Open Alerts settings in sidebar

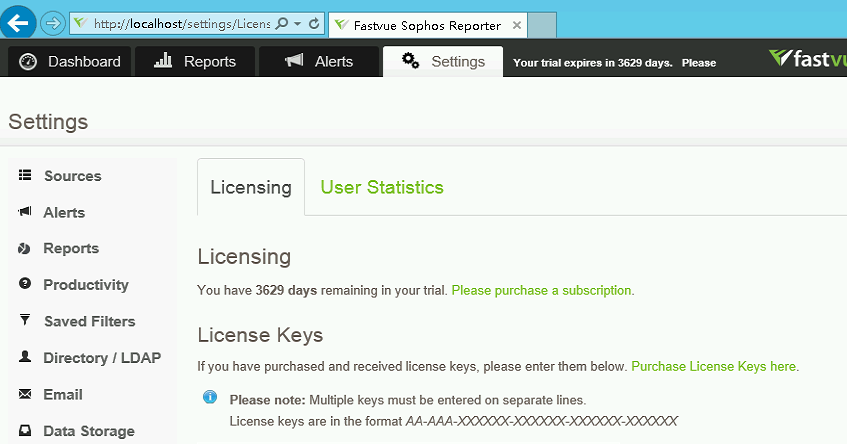coord(64,213)
